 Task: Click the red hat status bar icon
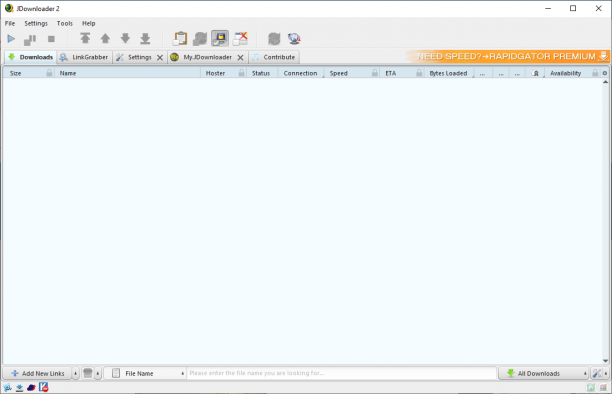31,387
